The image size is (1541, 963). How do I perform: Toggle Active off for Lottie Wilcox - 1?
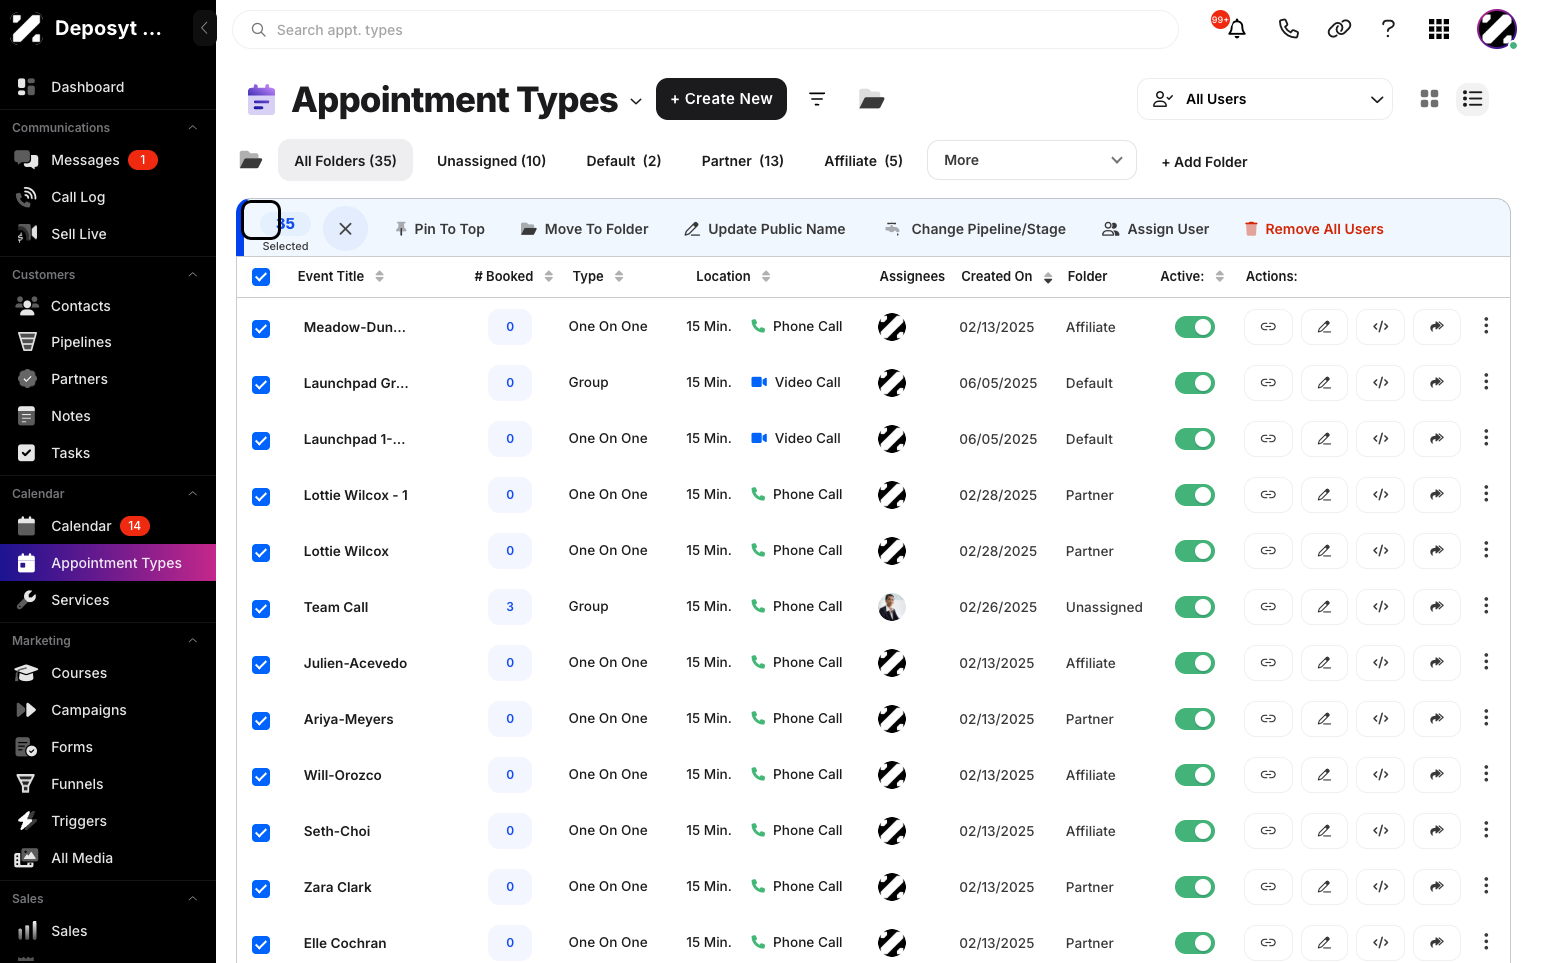1195,495
